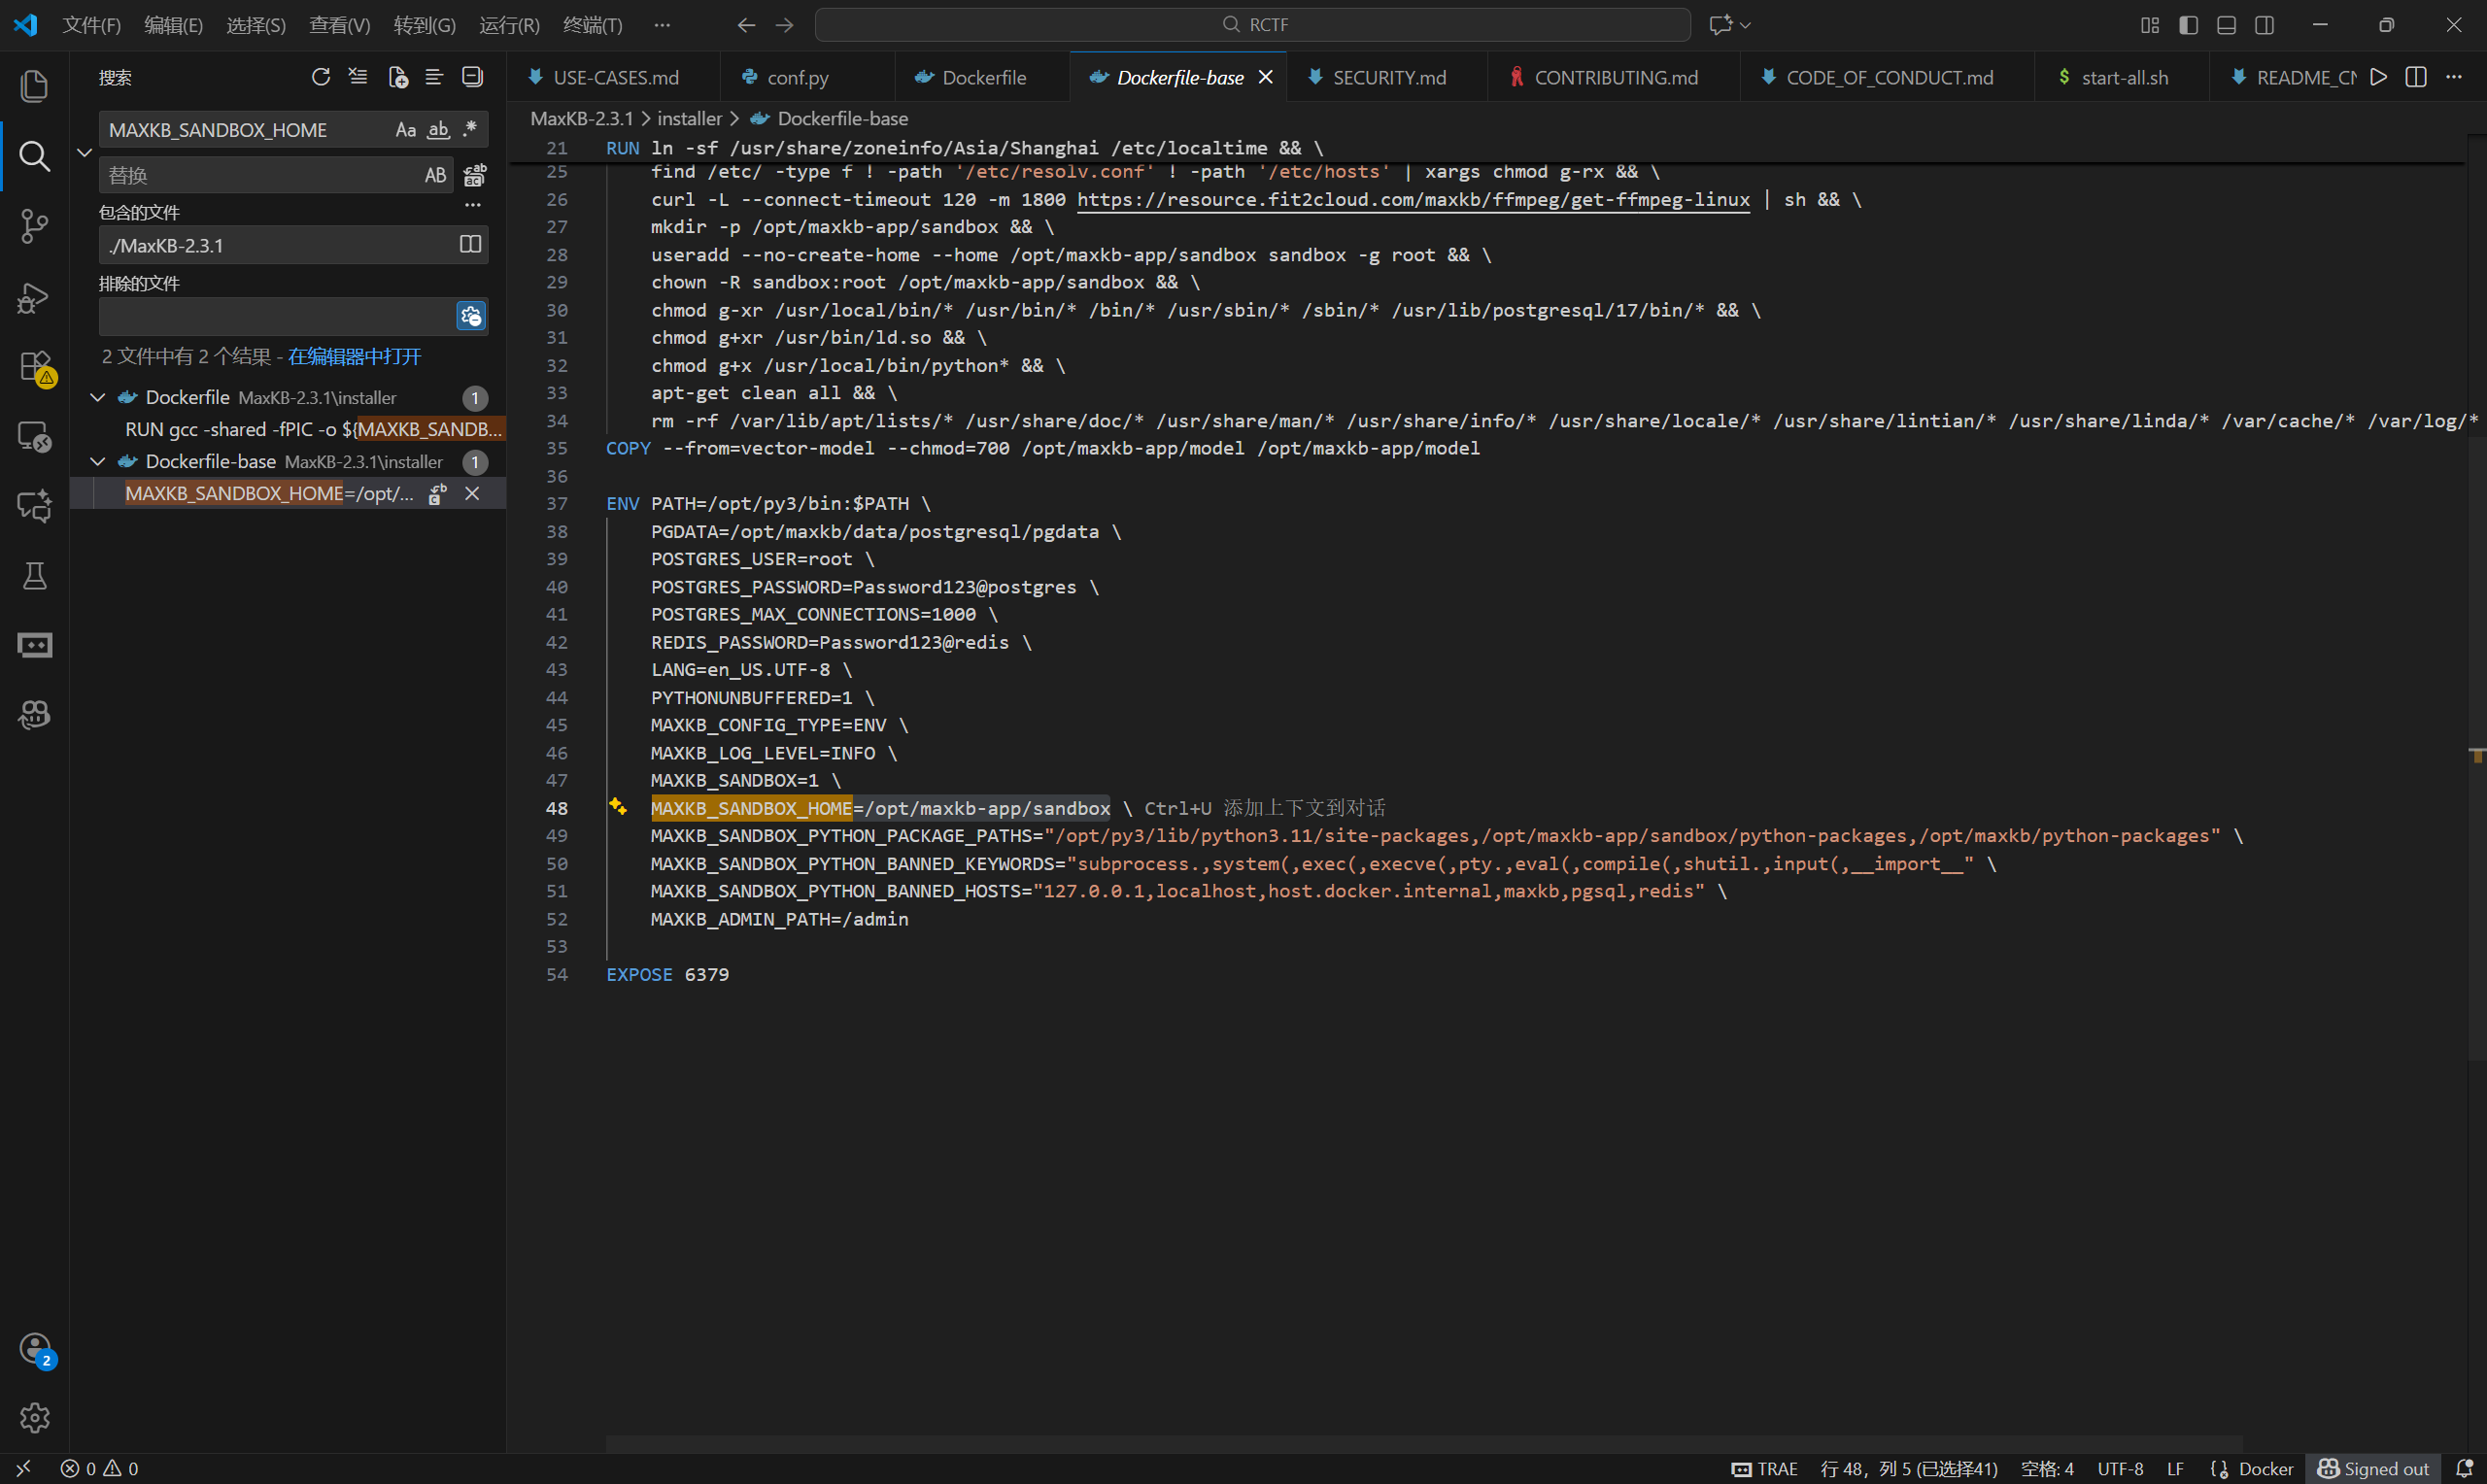Click 在编辑器中打开 link
Screen dimensions: 2487x1484
click(x=354, y=356)
